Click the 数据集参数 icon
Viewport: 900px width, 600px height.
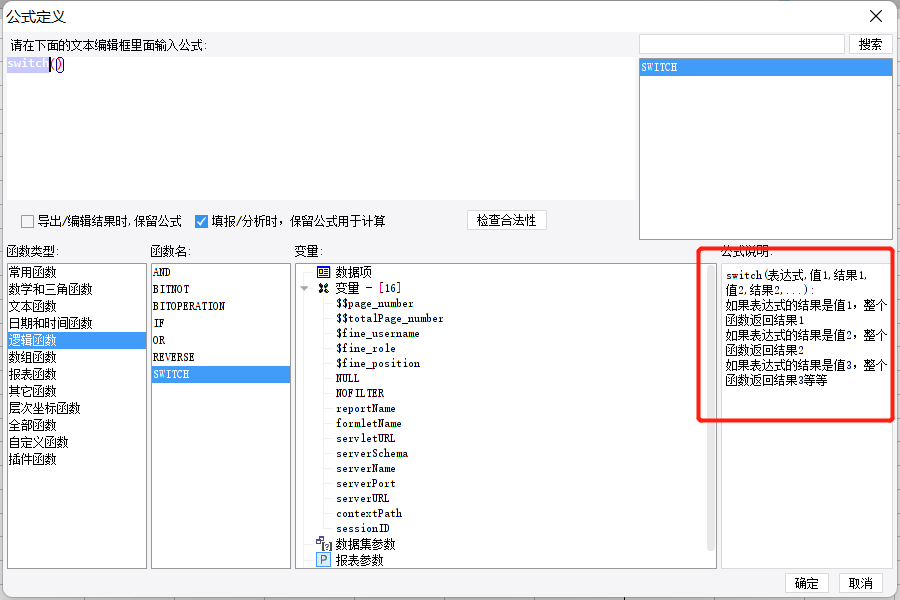click(324, 543)
